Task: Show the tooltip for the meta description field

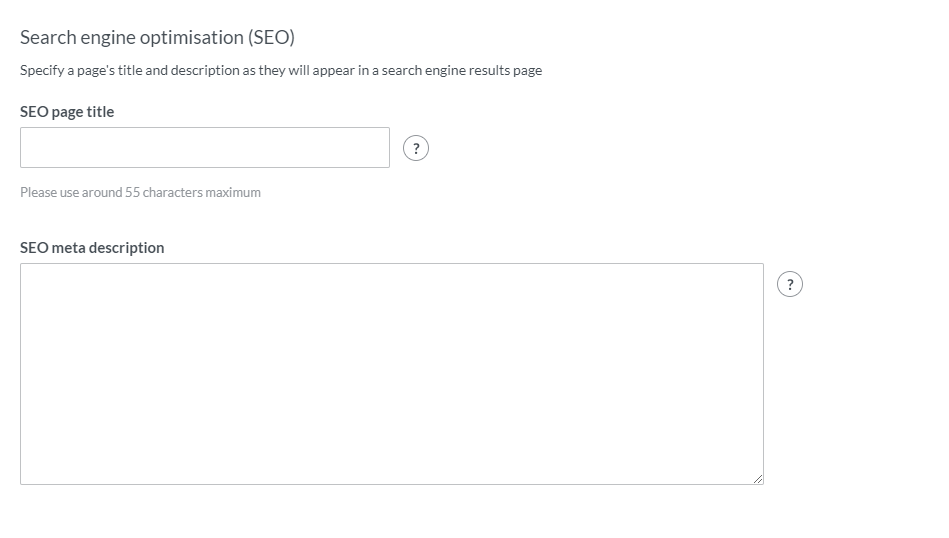Action: pyautogui.click(x=790, y=284)
